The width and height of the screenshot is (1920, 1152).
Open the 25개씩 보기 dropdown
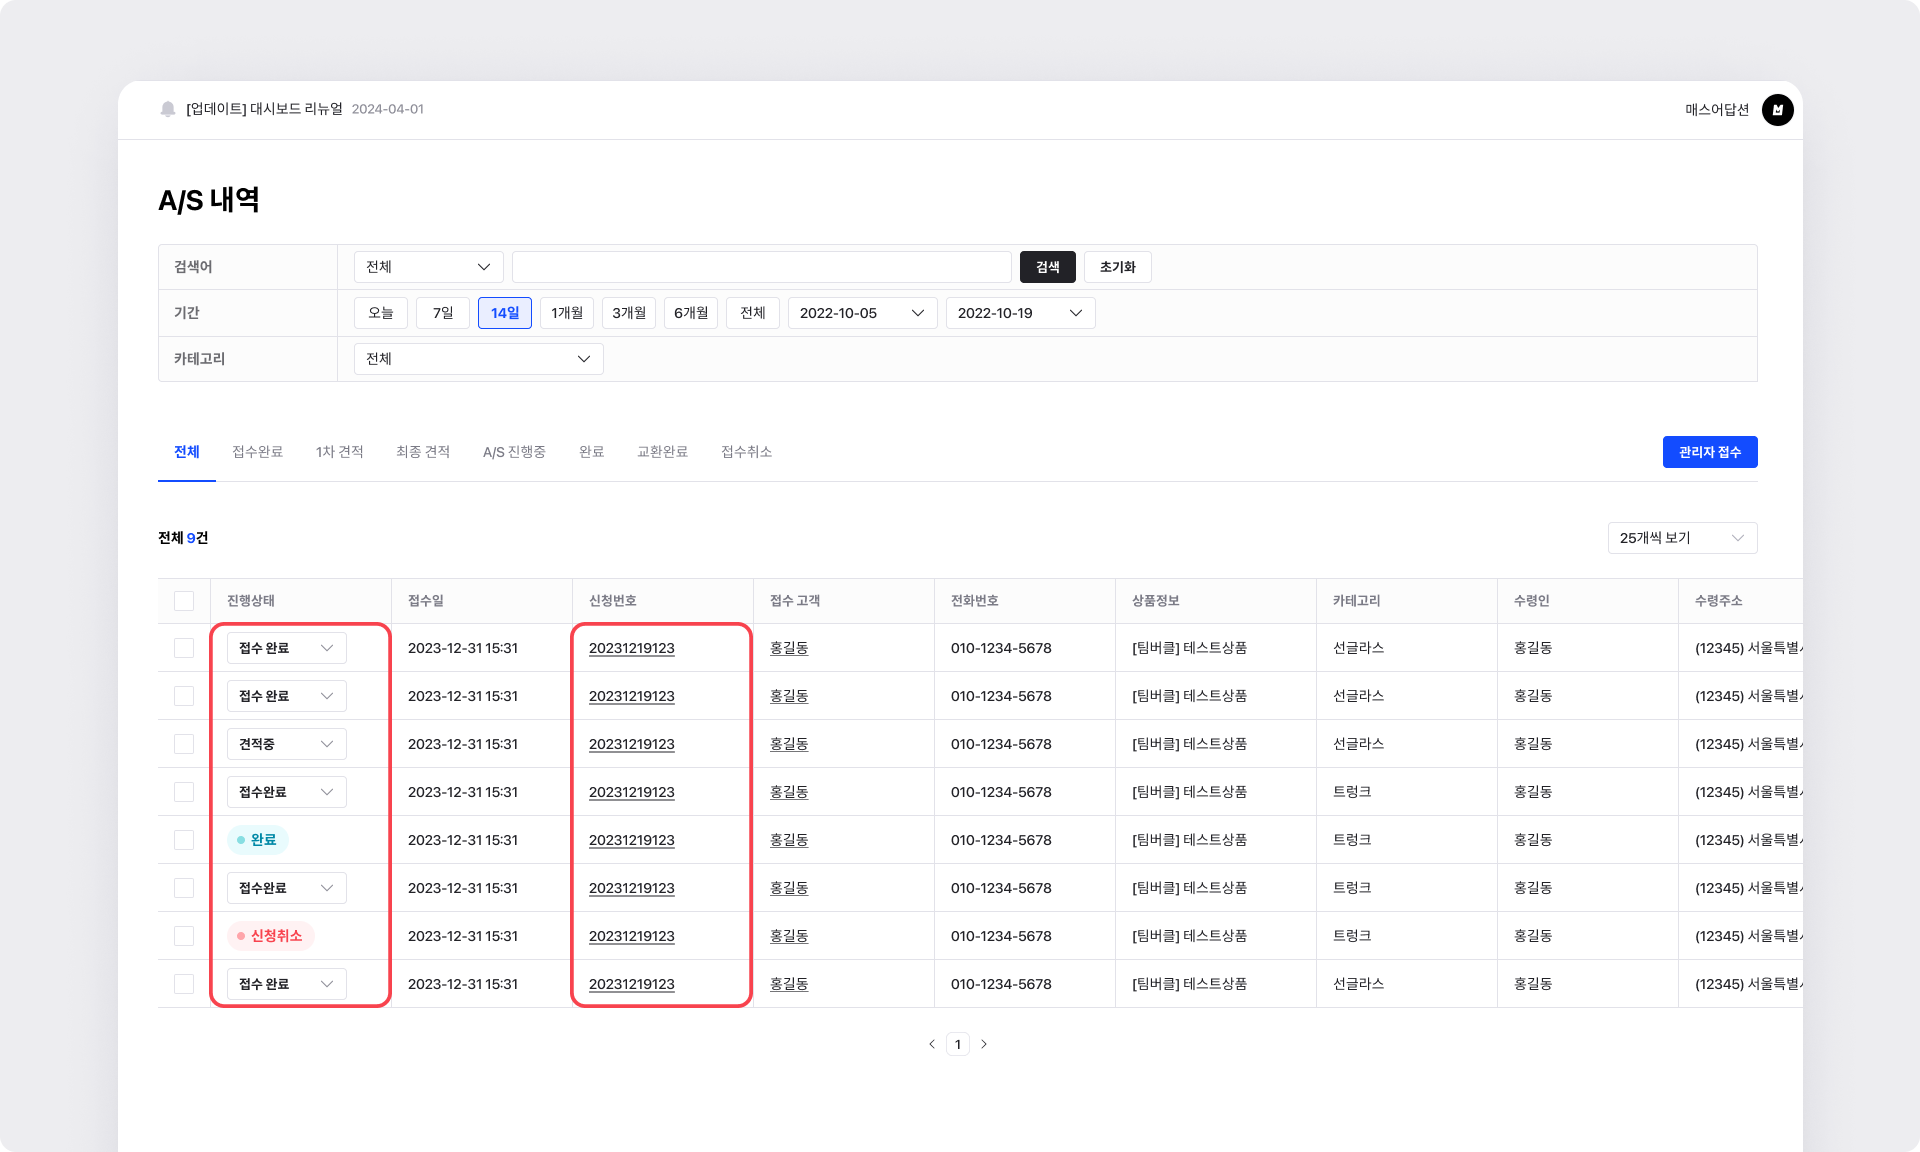tap(1682, 538)
